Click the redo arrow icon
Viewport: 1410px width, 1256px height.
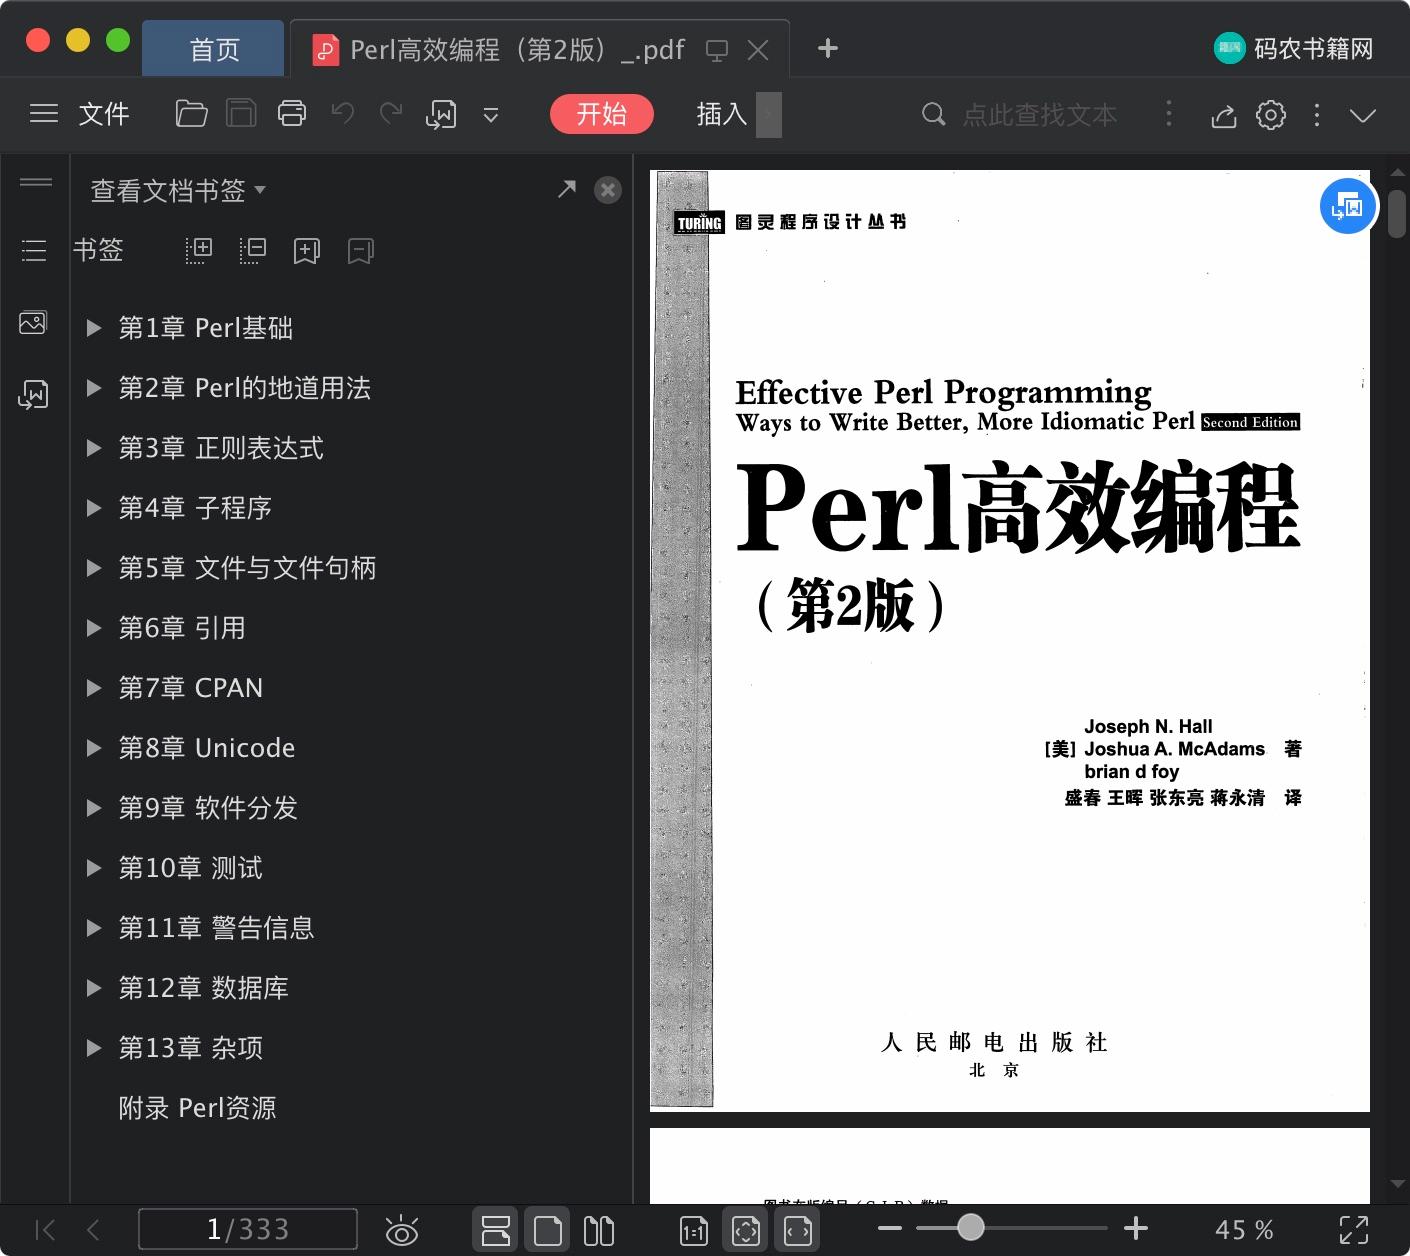point(391,114)
